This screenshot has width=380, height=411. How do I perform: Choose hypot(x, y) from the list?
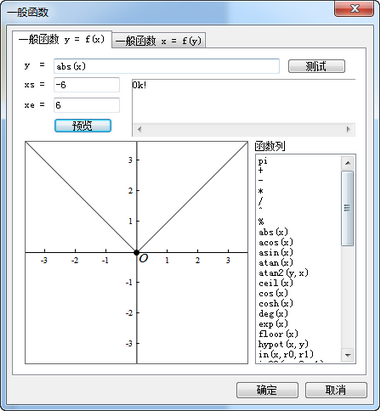click(x=283, y=344)
